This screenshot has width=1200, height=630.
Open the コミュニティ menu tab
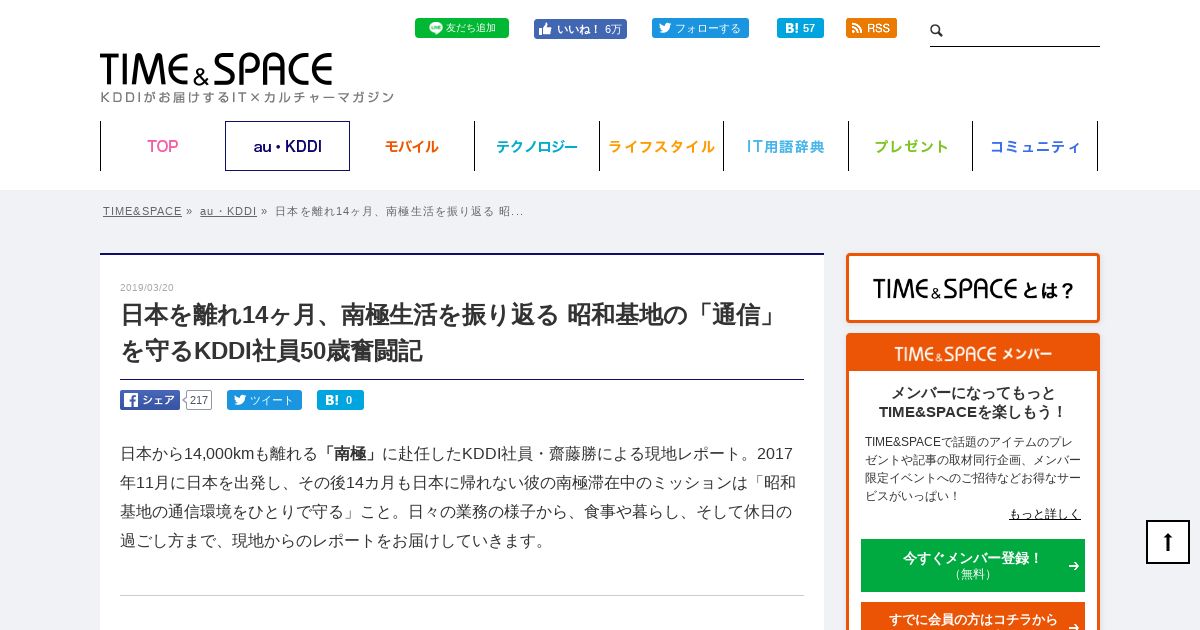point(1035,146)
